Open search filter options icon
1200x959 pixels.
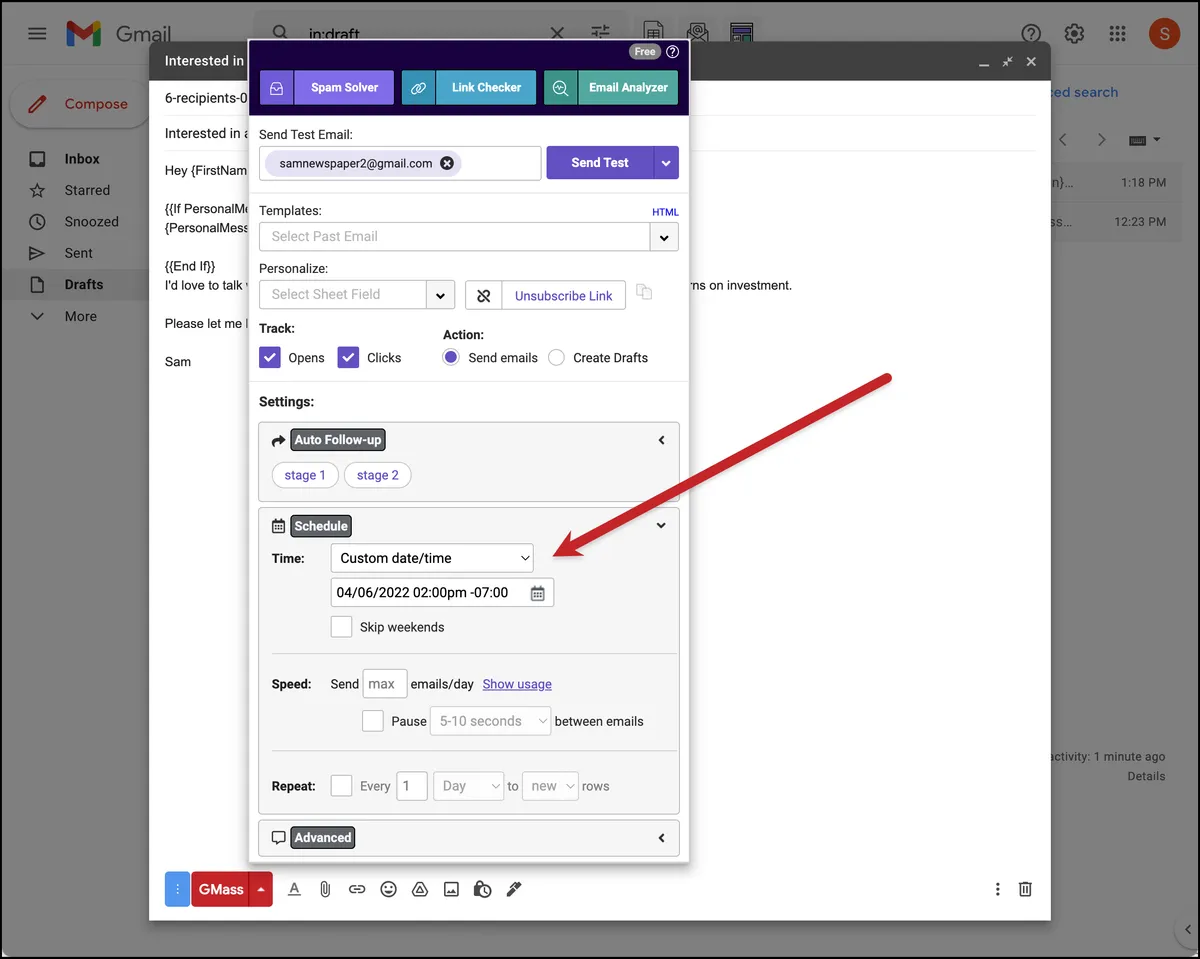(x=600, y=33)
